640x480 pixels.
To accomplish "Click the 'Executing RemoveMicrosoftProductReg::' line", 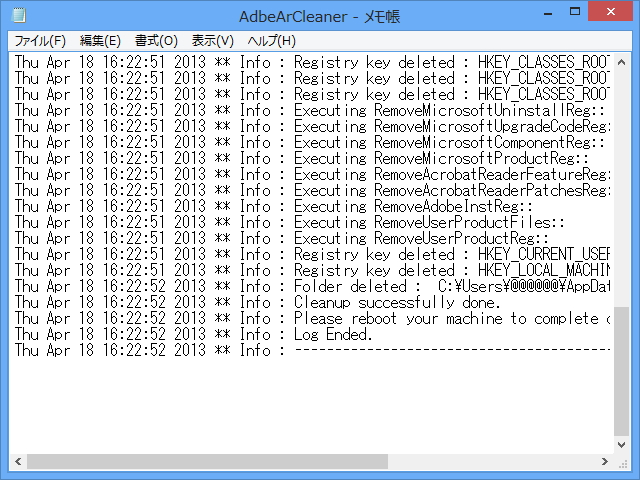I will pos(302,158).
